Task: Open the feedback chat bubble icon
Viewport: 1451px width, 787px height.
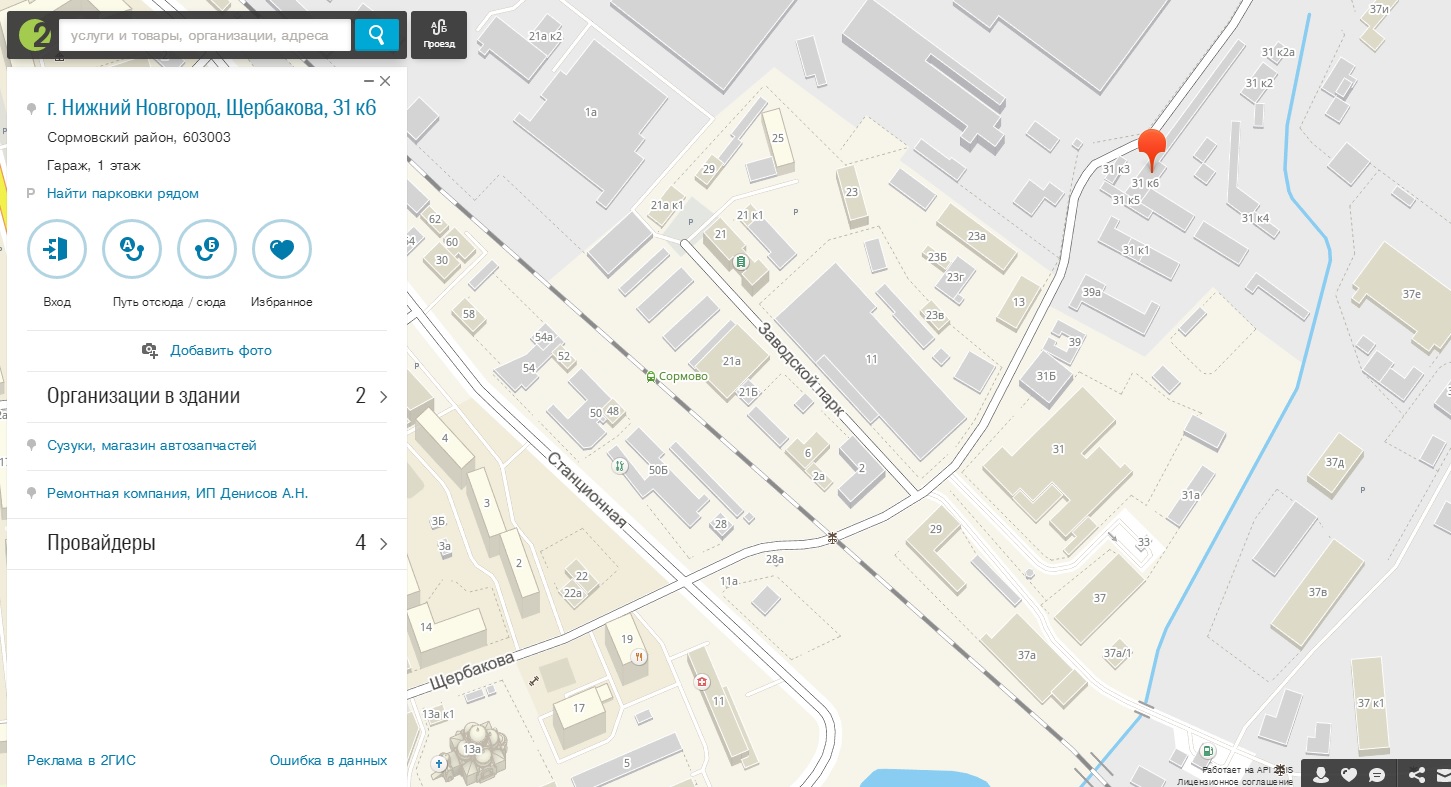Action: coord(1377,774)
